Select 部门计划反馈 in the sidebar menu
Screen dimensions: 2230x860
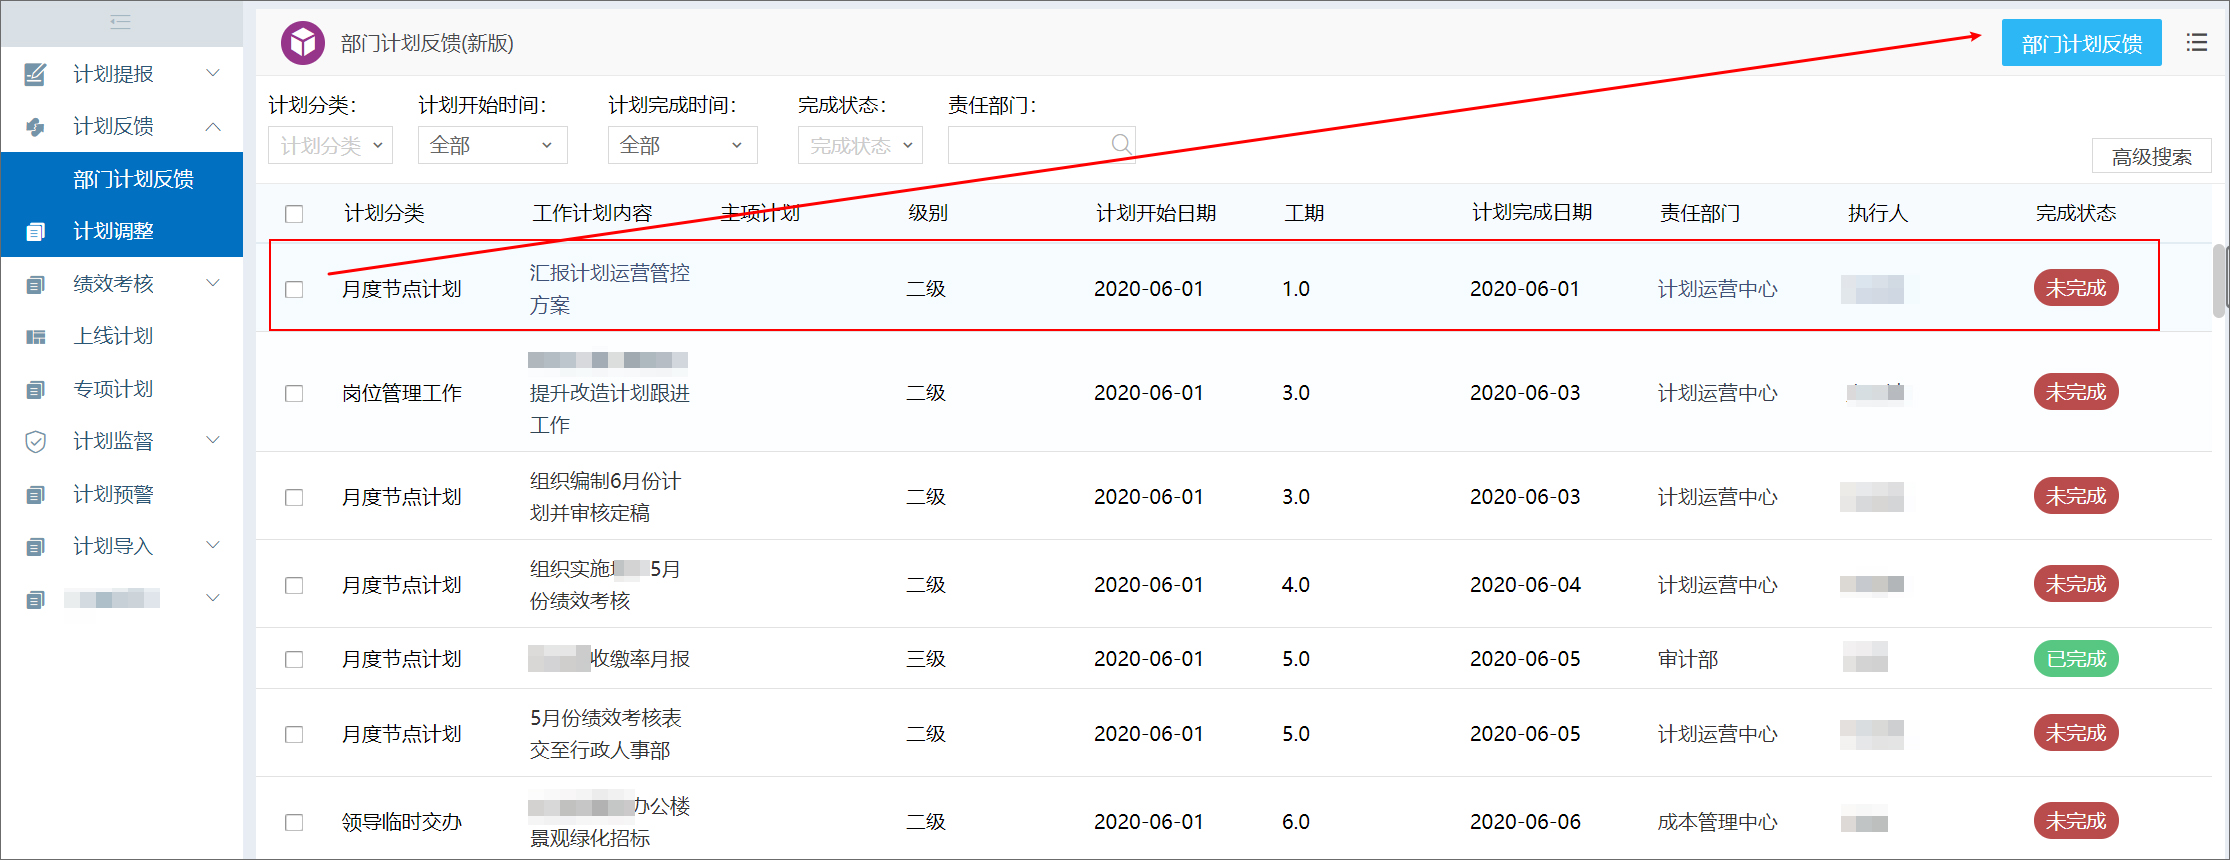tap(133, 179)
